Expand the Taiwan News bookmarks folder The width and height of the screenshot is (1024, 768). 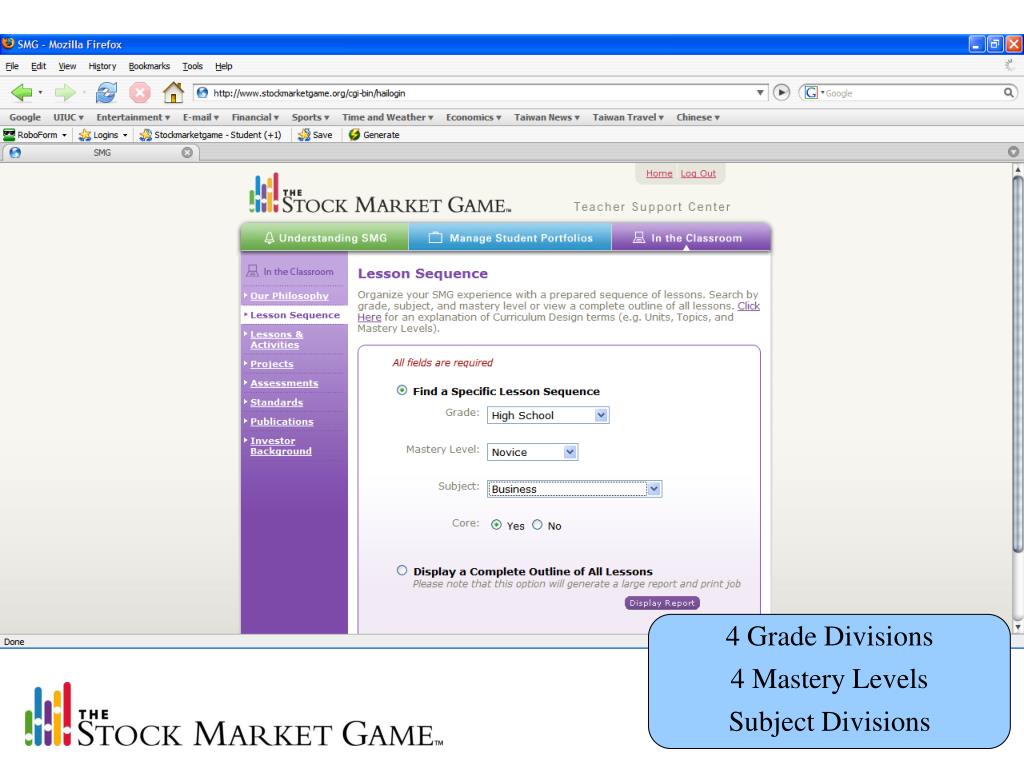[x=547, y=118]
